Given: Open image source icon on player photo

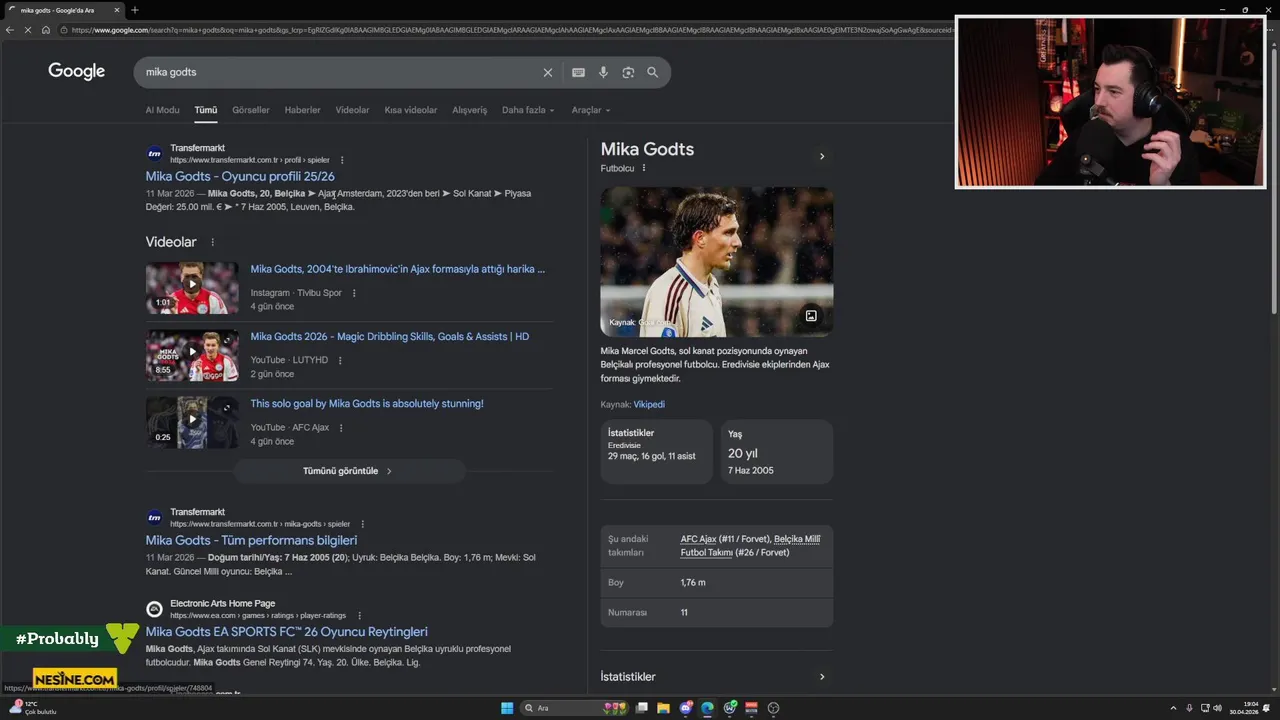Looking at the screenshot, I should 811,316.
